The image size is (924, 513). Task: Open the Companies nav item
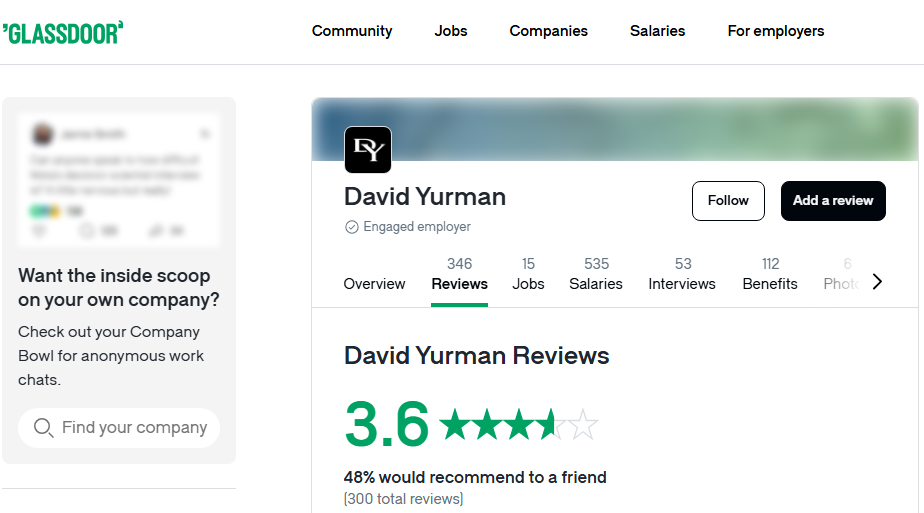(x=548, y=31)
